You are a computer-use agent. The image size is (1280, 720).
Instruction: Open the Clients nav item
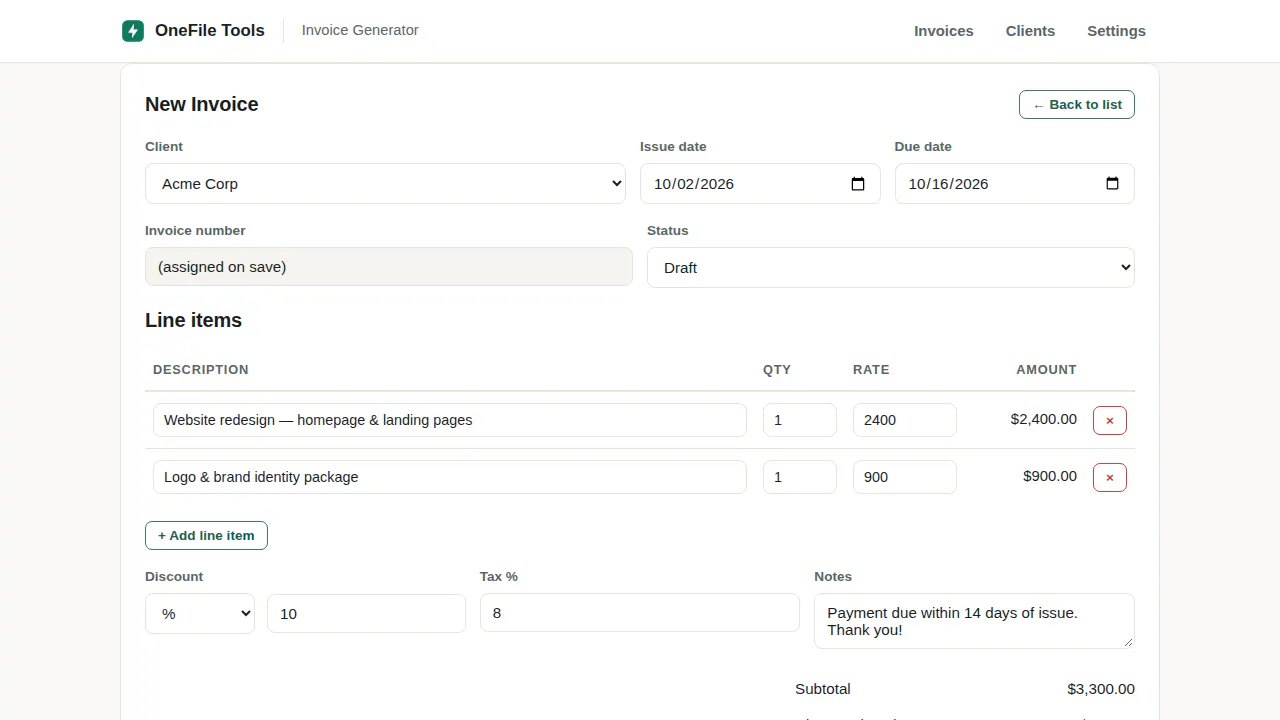(x=1030, y=31)
